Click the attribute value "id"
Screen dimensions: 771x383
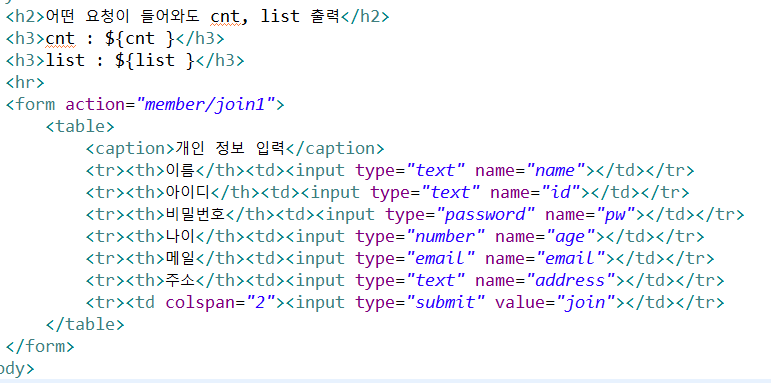point(560,192)
